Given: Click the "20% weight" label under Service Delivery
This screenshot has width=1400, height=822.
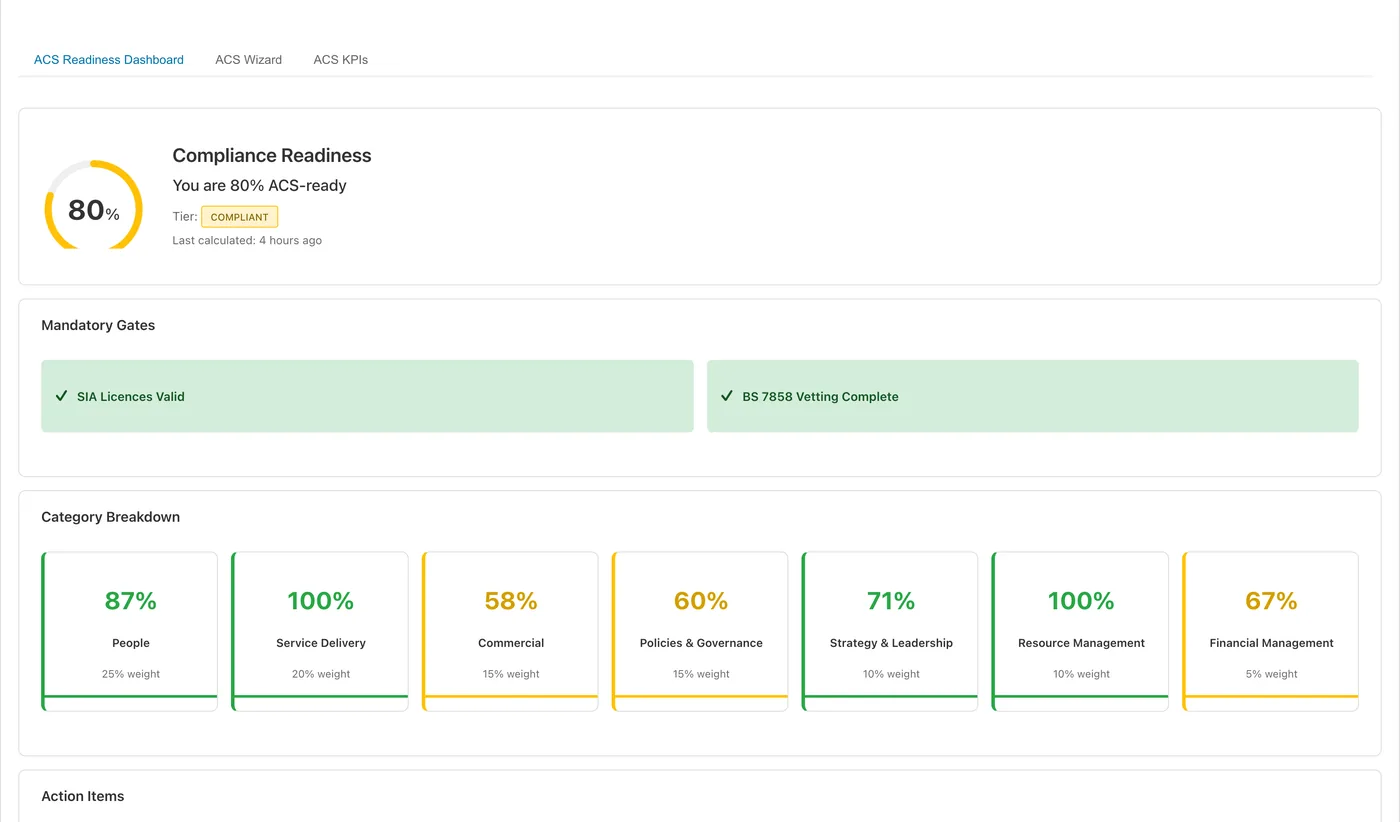Looking at the screenshot, I should pyautogui.click(x=321, y=674).
